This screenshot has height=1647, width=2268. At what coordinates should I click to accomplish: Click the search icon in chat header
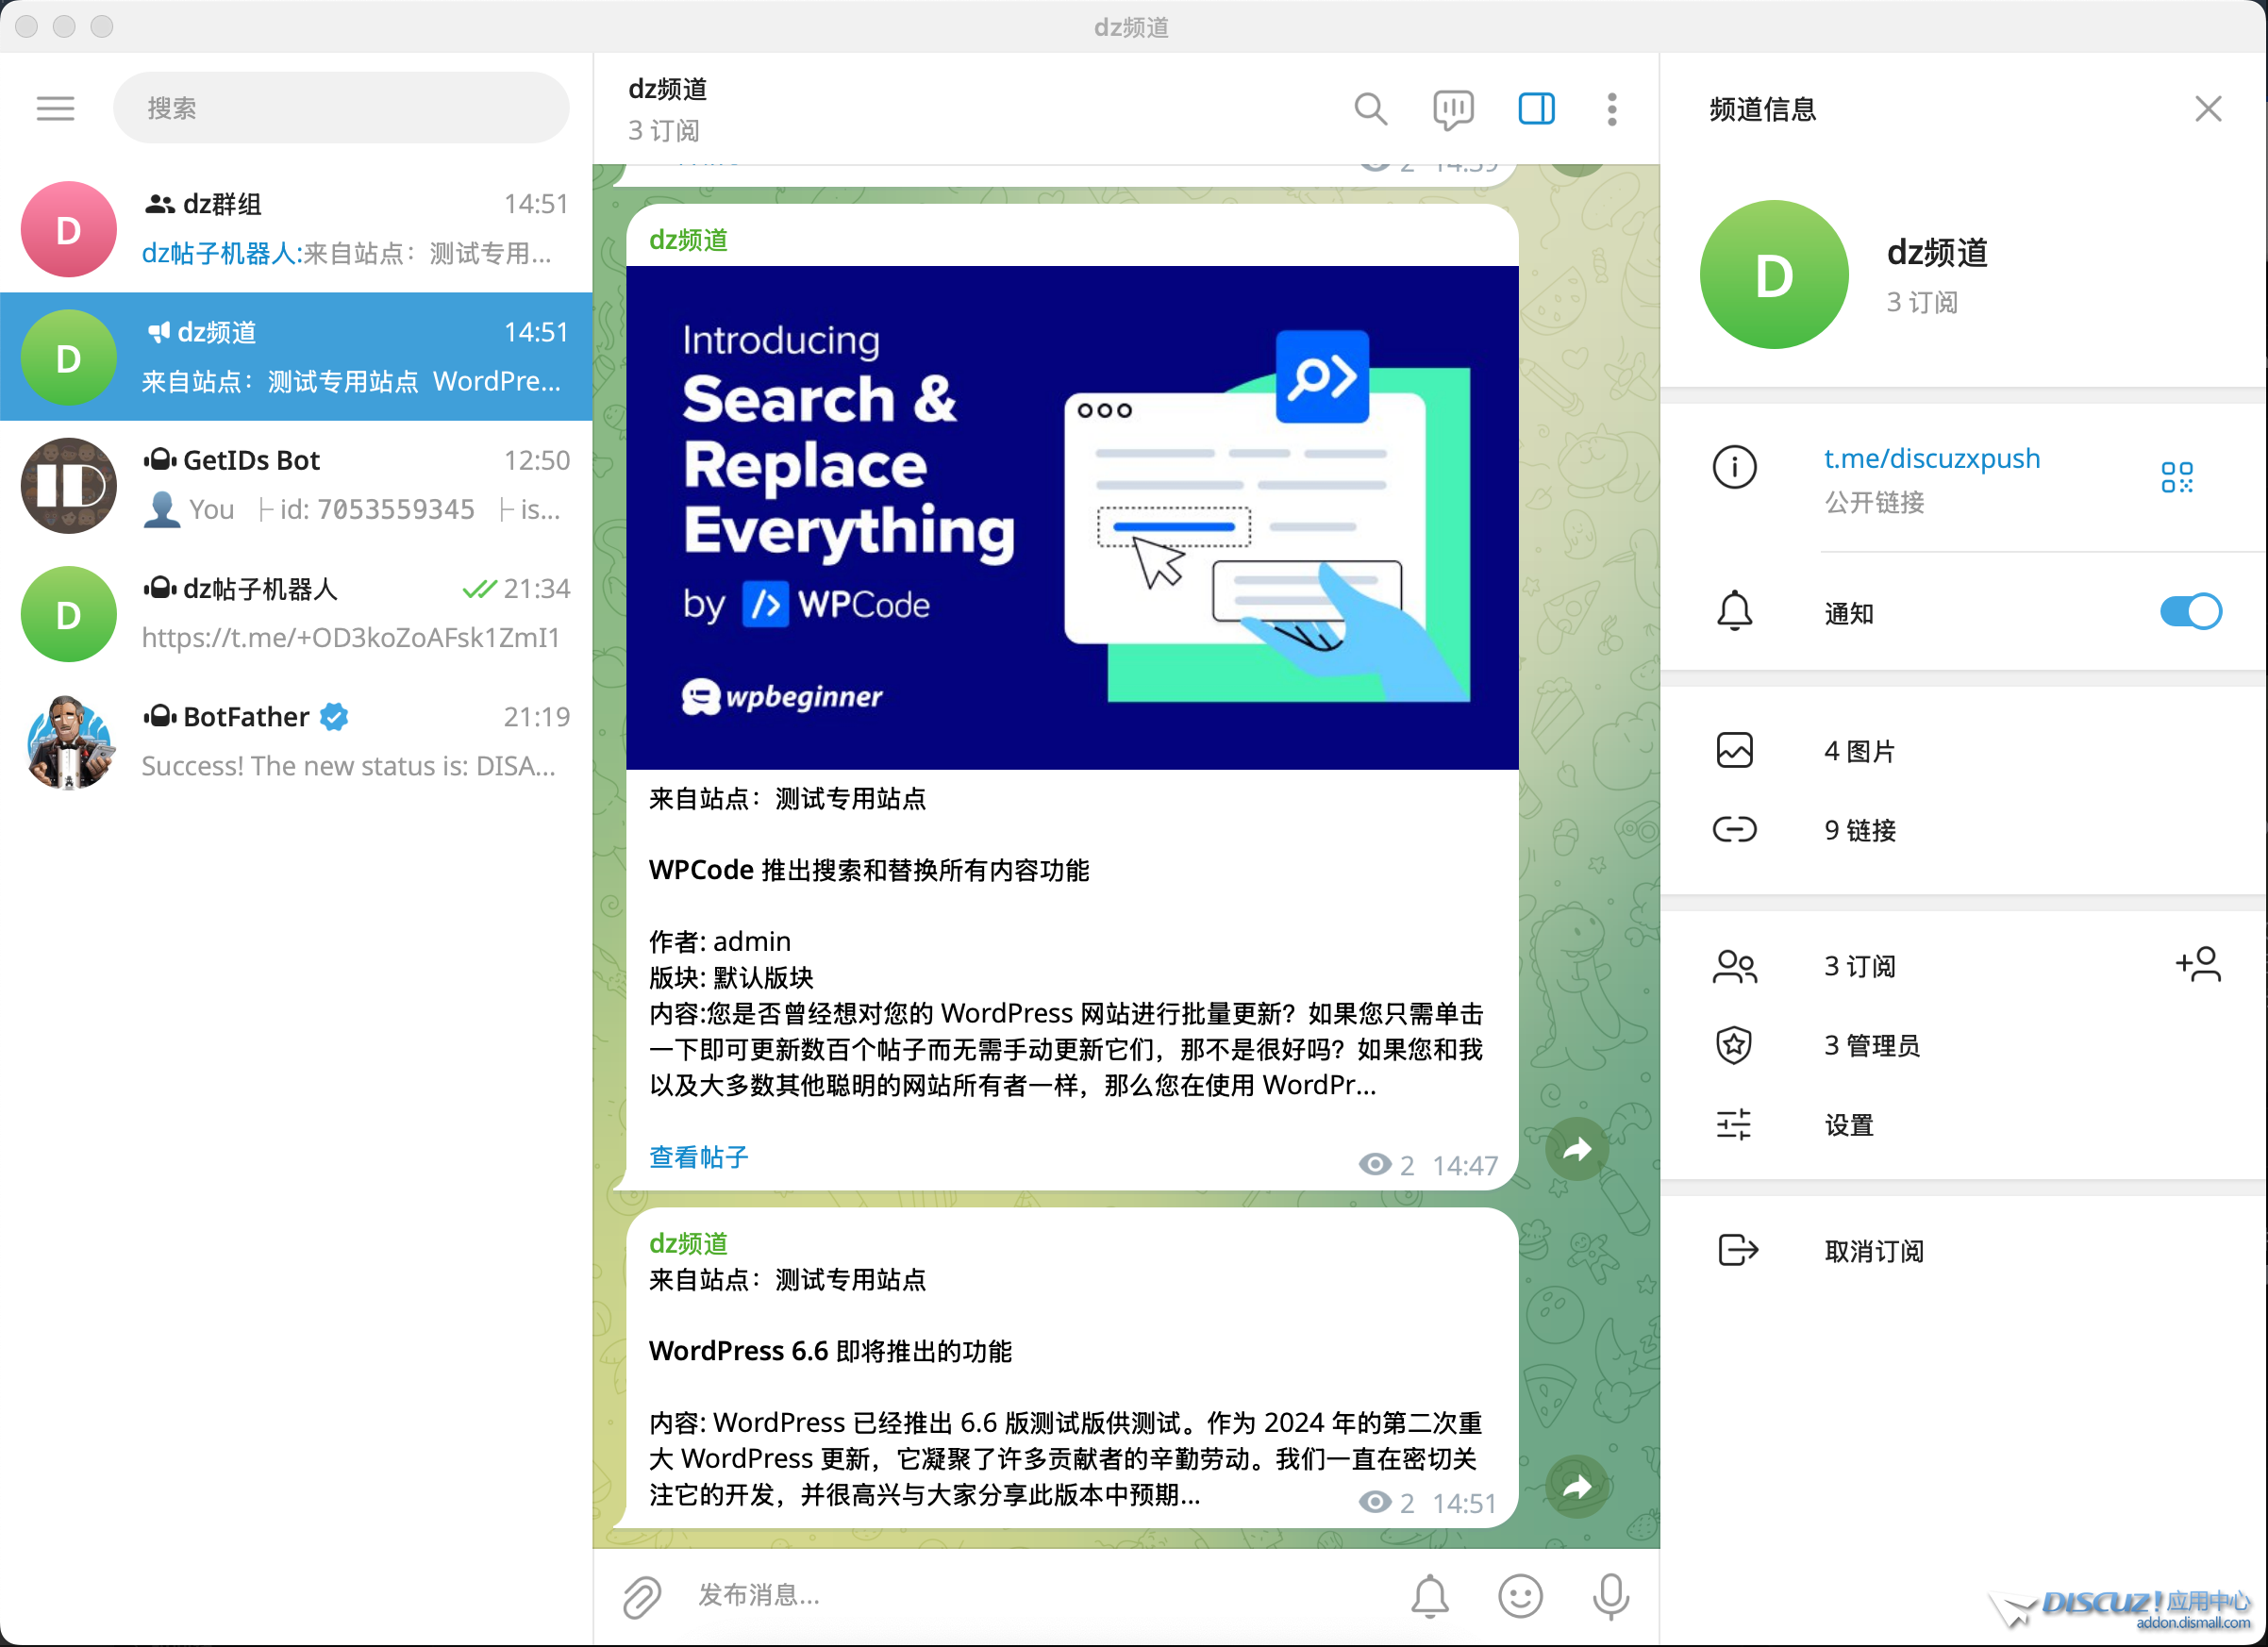(1370, 108)
